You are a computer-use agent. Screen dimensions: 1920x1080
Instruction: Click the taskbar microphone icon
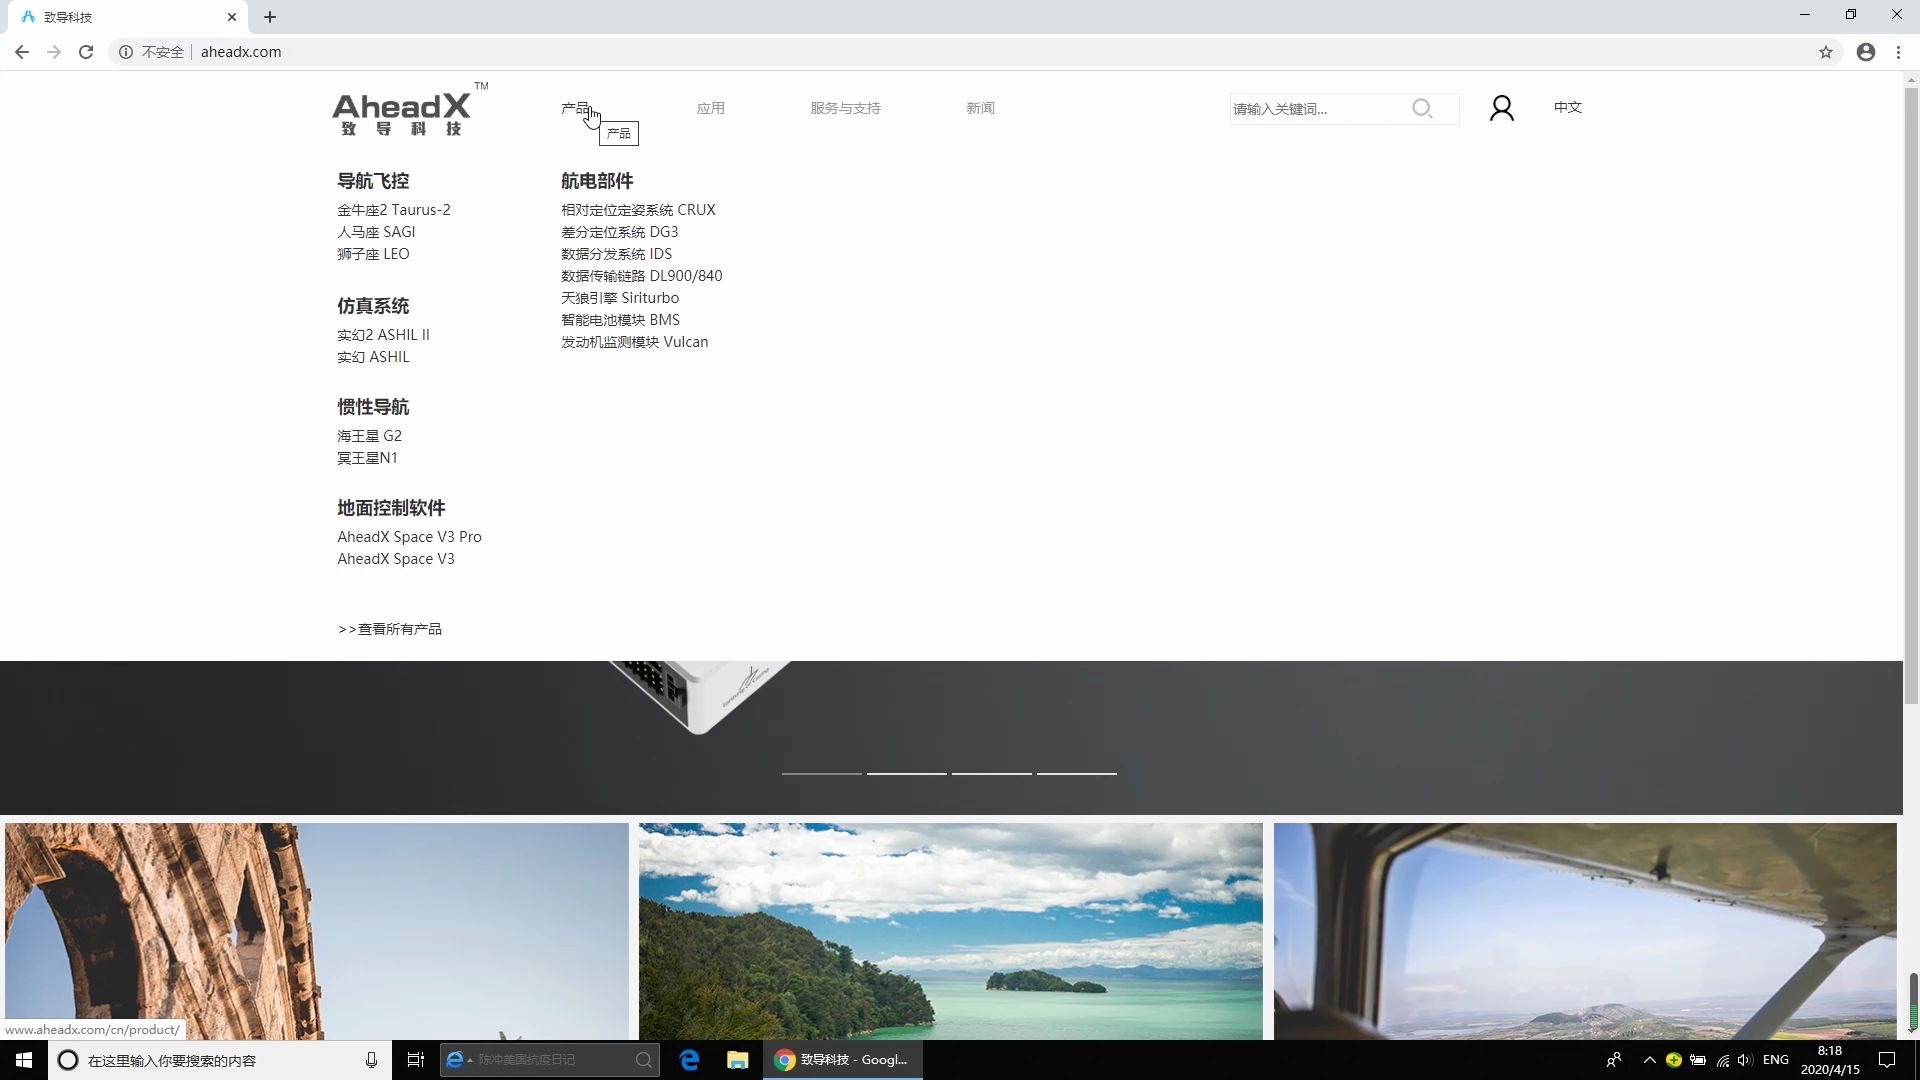point(371,1060)
